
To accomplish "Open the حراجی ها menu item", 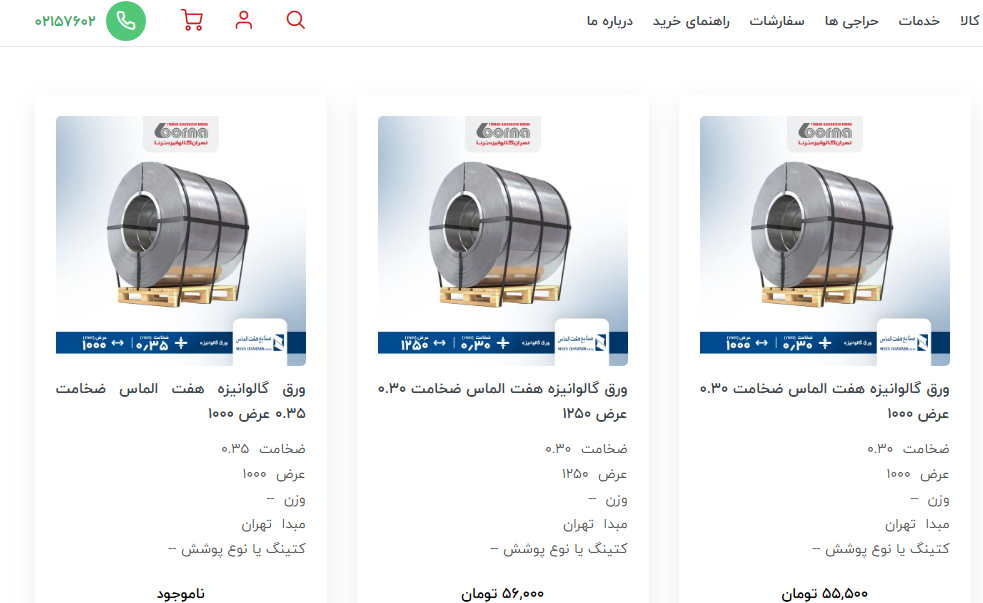I will click(x=851, y=21).
